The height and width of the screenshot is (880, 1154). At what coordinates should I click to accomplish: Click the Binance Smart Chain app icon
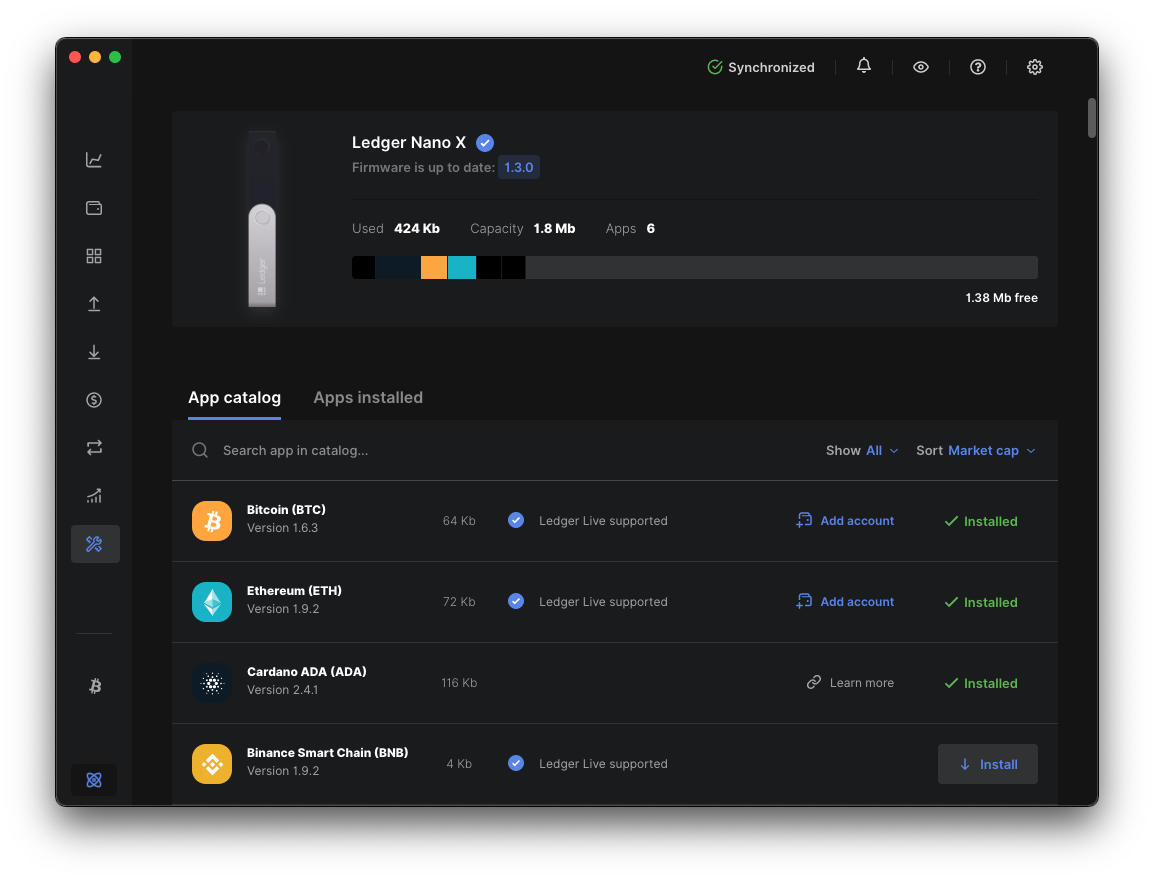tap(212, 764)
